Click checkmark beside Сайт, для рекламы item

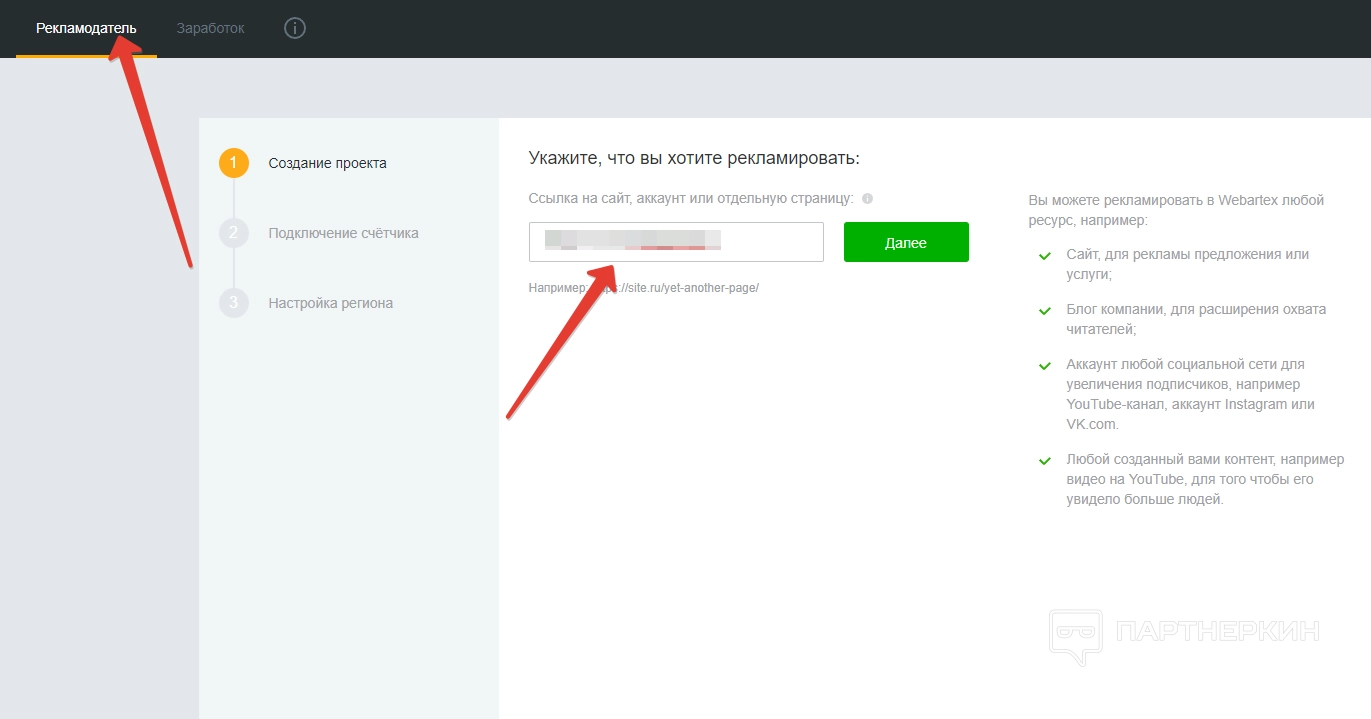coord(1045,256)
